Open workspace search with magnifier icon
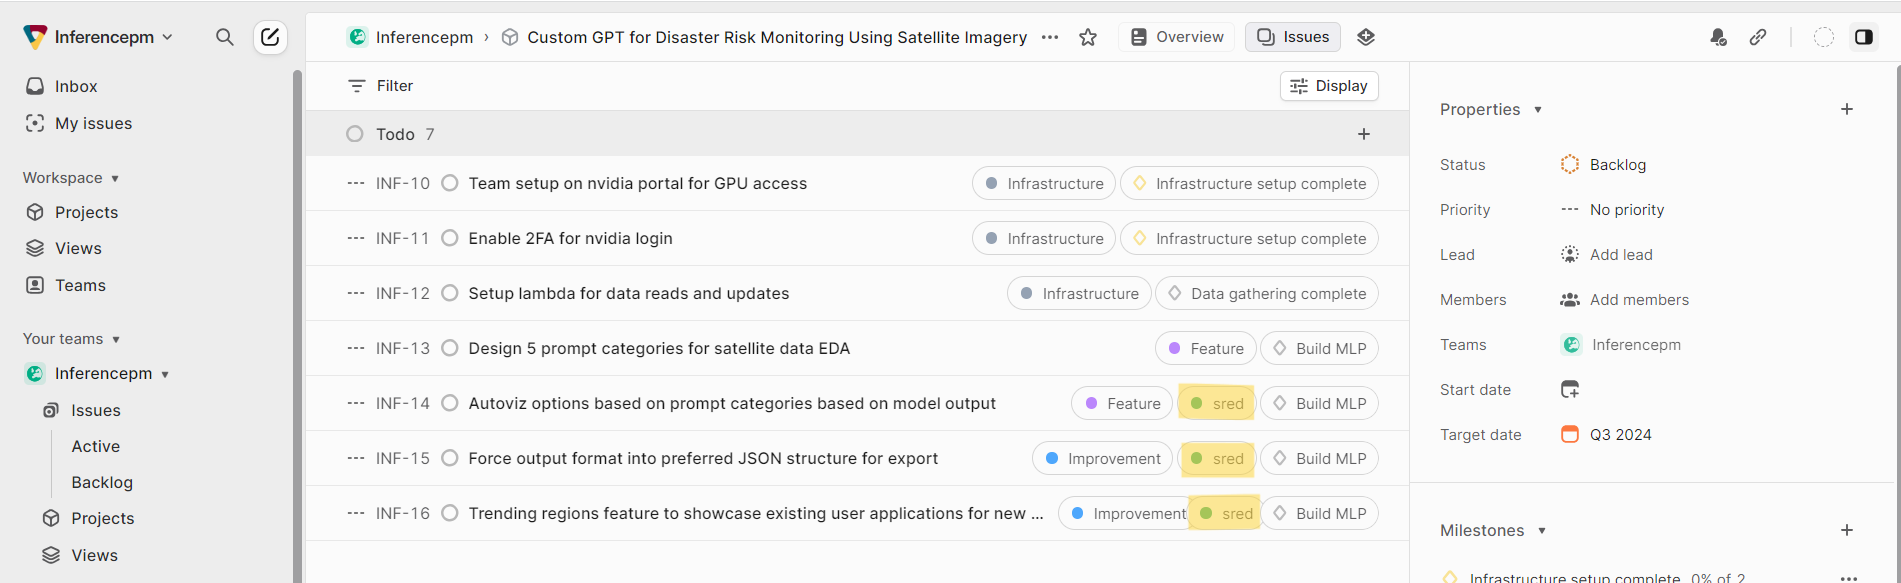The height and width of the screenshot is (583, 1901). coord(225,37)
